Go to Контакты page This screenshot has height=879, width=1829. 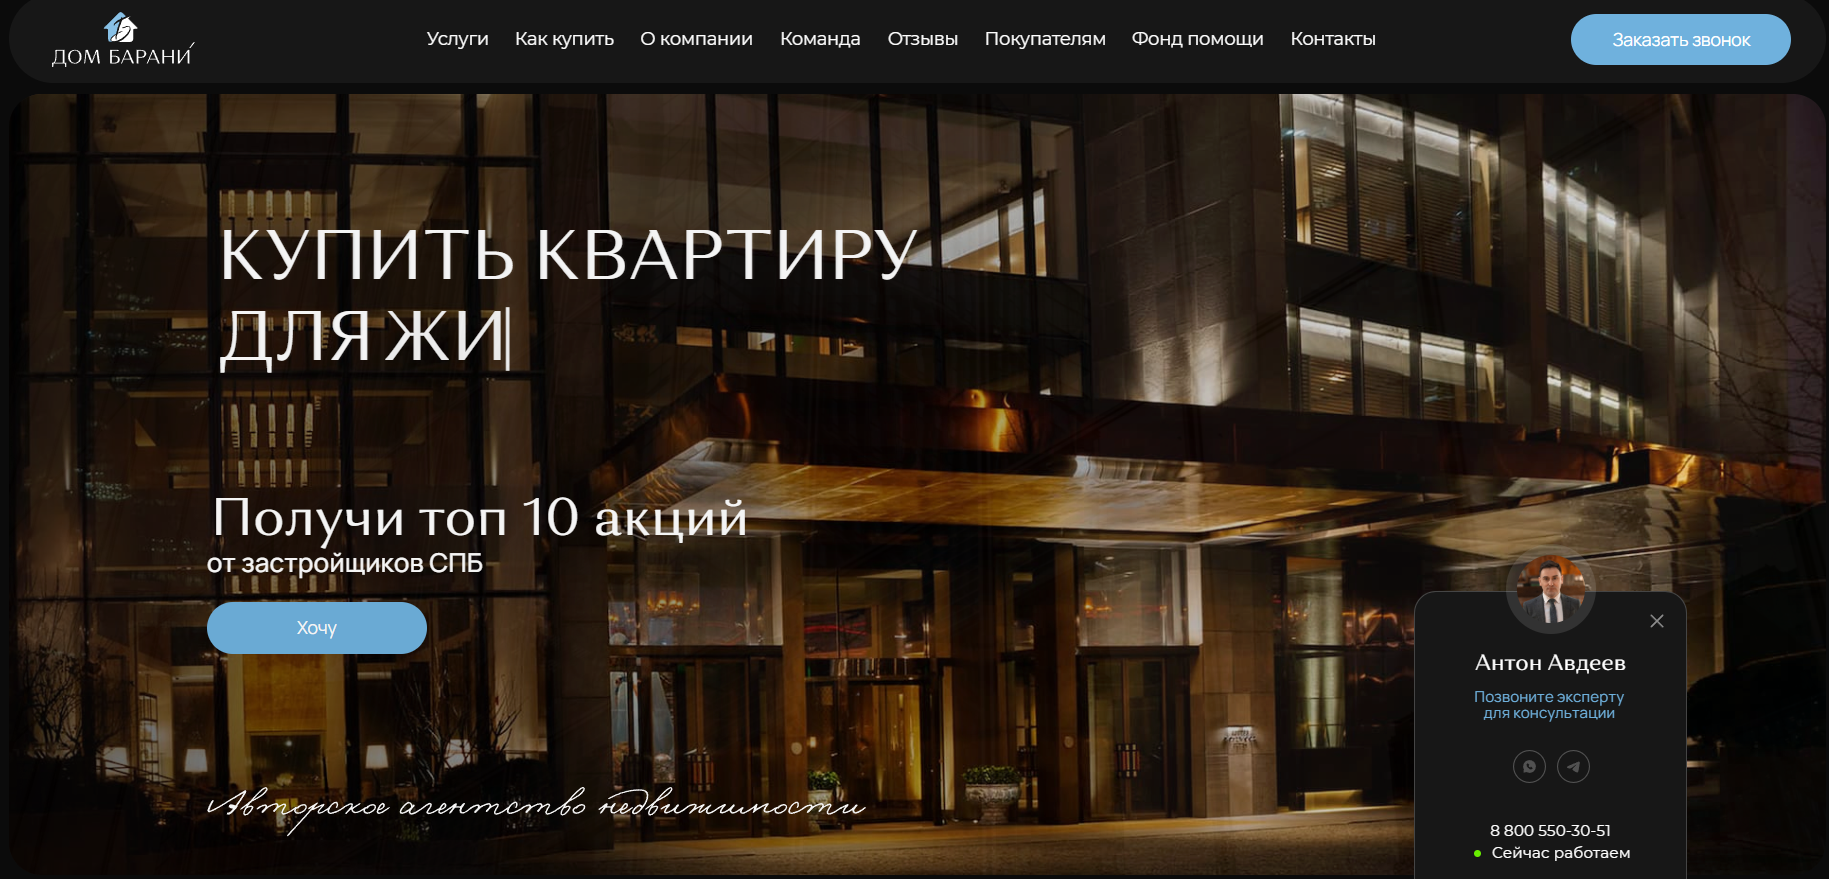pos(1333,39)
